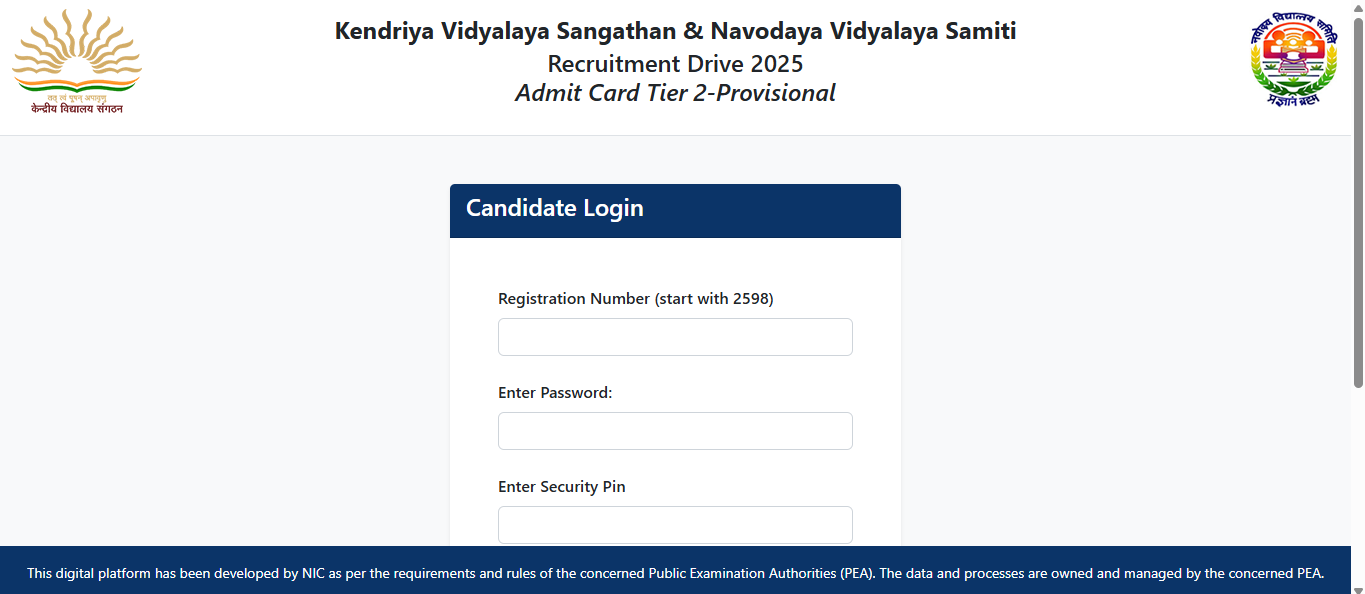Viewport: 1365px width, 594px height.
Task: Click the Hindi text under the KVS logo
Action: [x=77, y=108]
